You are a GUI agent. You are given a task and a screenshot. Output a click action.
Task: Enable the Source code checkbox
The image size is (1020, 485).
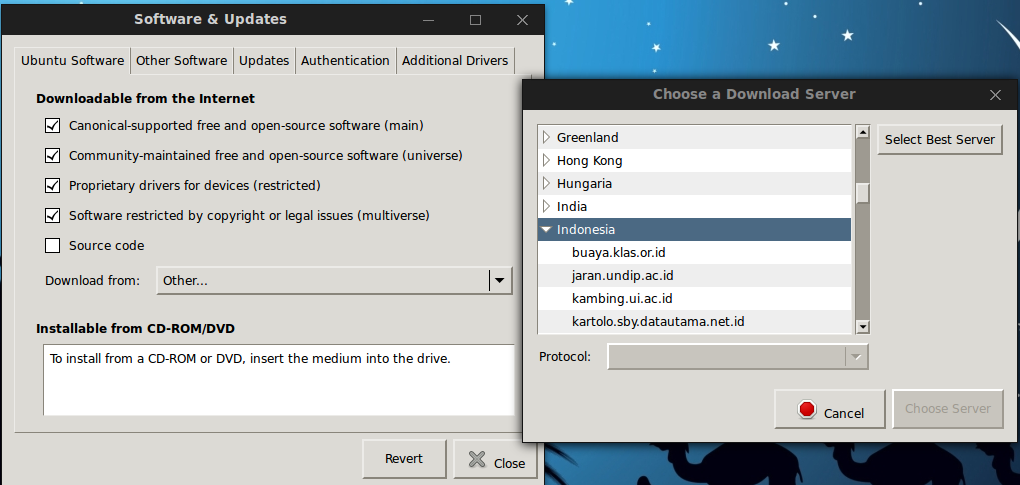tap(53, 246)
